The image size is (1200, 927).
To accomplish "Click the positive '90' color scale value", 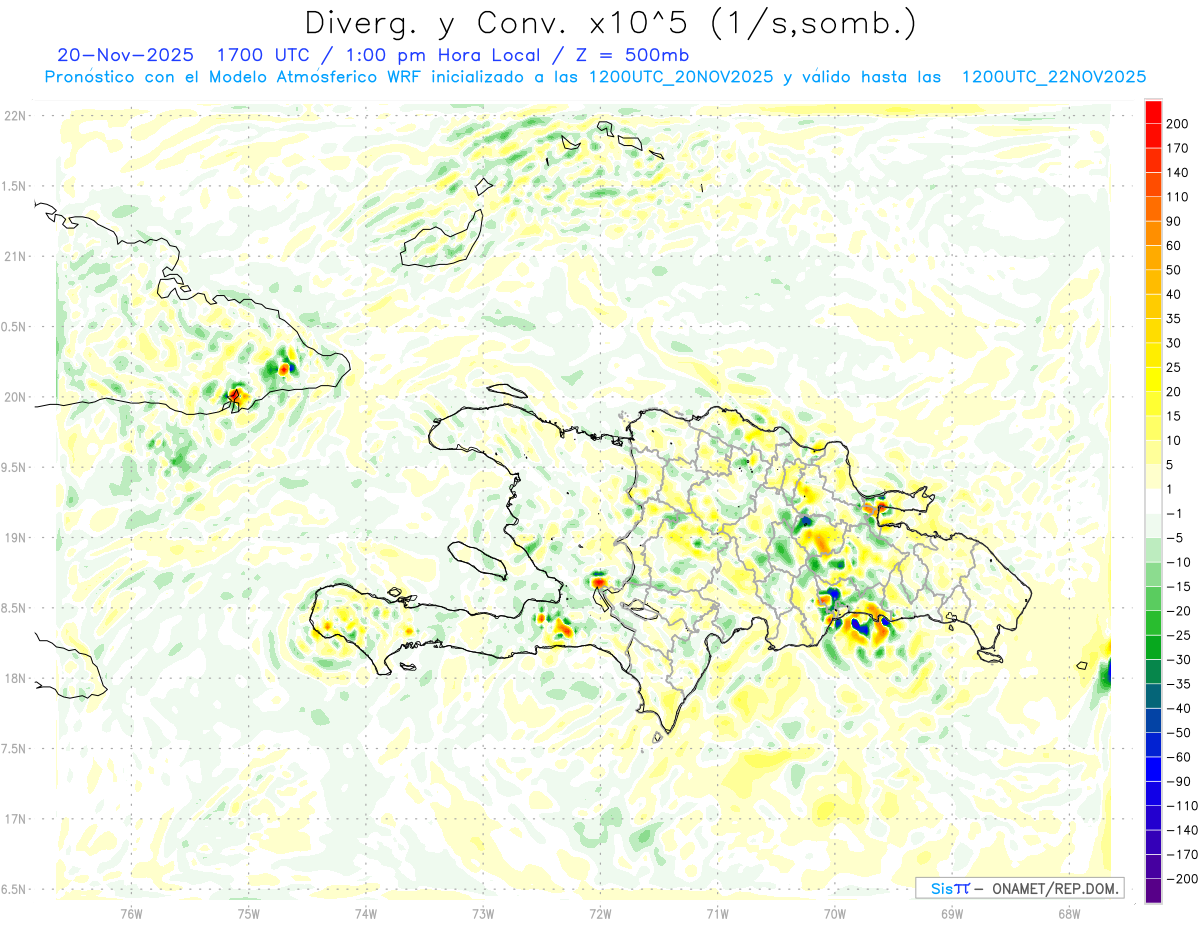I will coord(1175,221).
